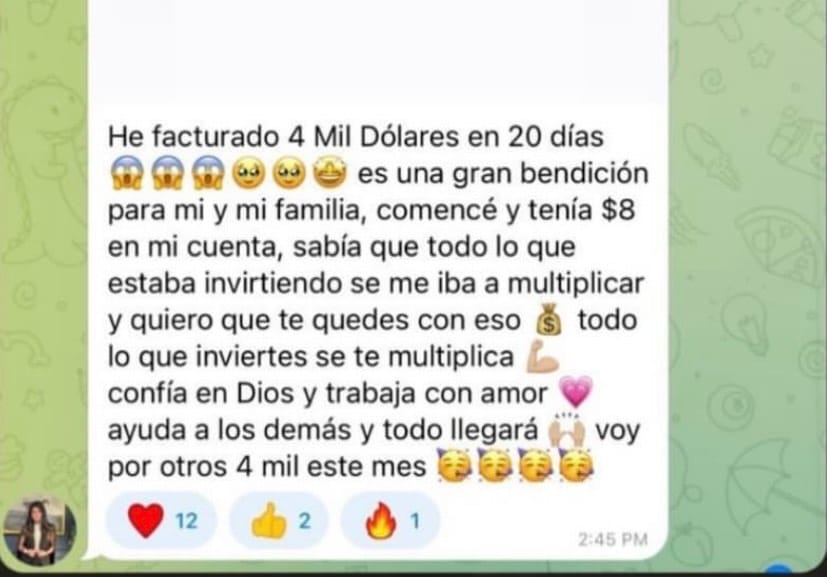
Task: Click the 2:45 PM message timestamp
Action: coord(613,539)
